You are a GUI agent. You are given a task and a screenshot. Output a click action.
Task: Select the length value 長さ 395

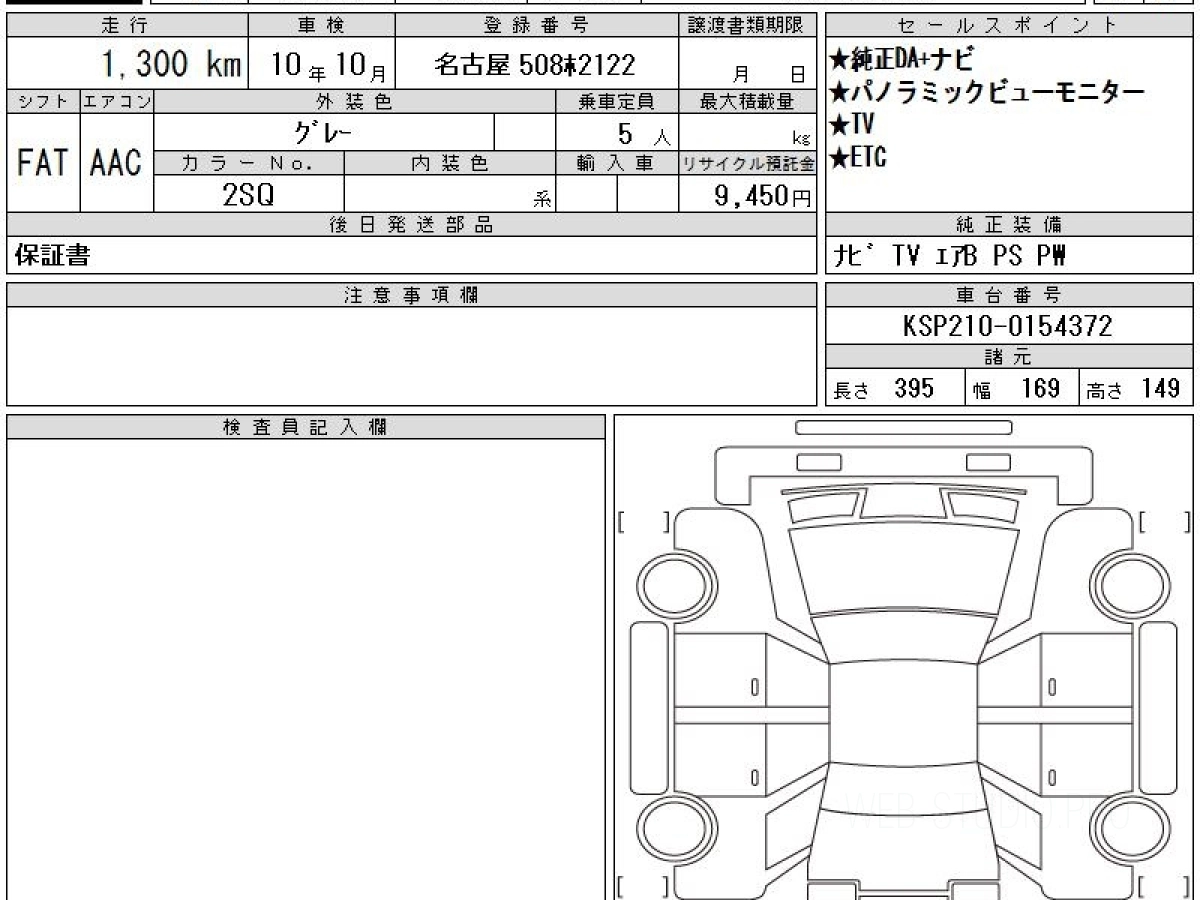883,388
